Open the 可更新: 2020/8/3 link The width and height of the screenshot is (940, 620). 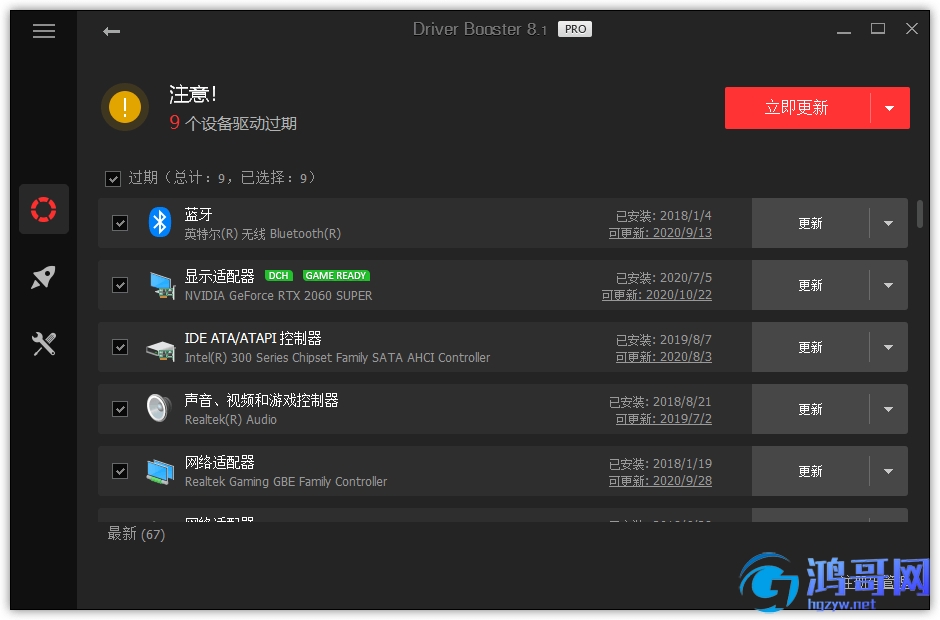664,357
